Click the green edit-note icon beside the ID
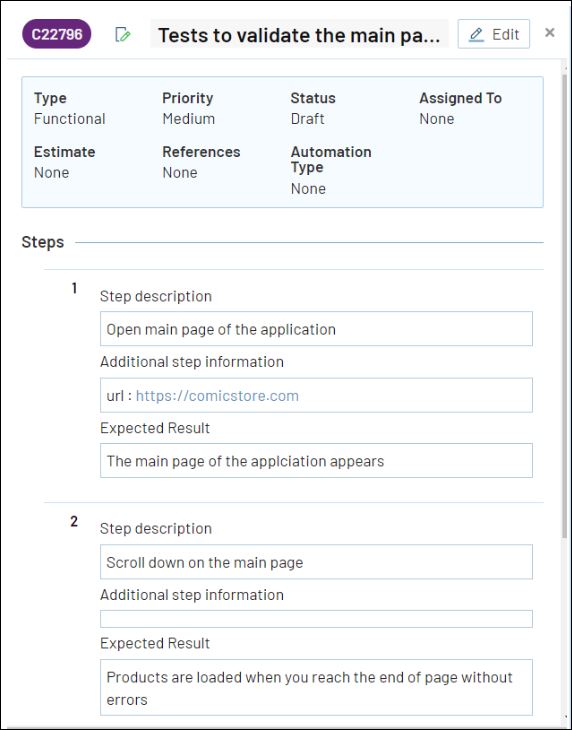Screen dimensions: 572x730 pyautogui.click(x=122, y=34)
